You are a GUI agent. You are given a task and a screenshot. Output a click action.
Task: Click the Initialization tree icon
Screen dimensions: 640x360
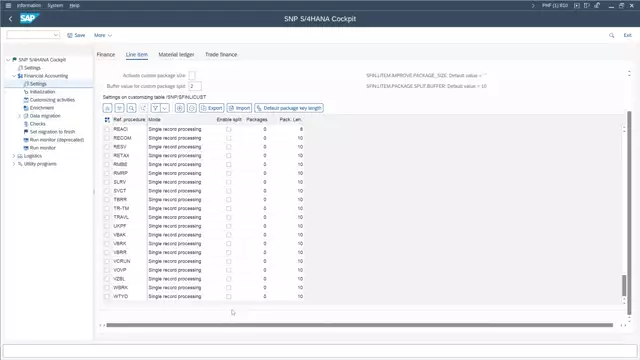(26, 92)
